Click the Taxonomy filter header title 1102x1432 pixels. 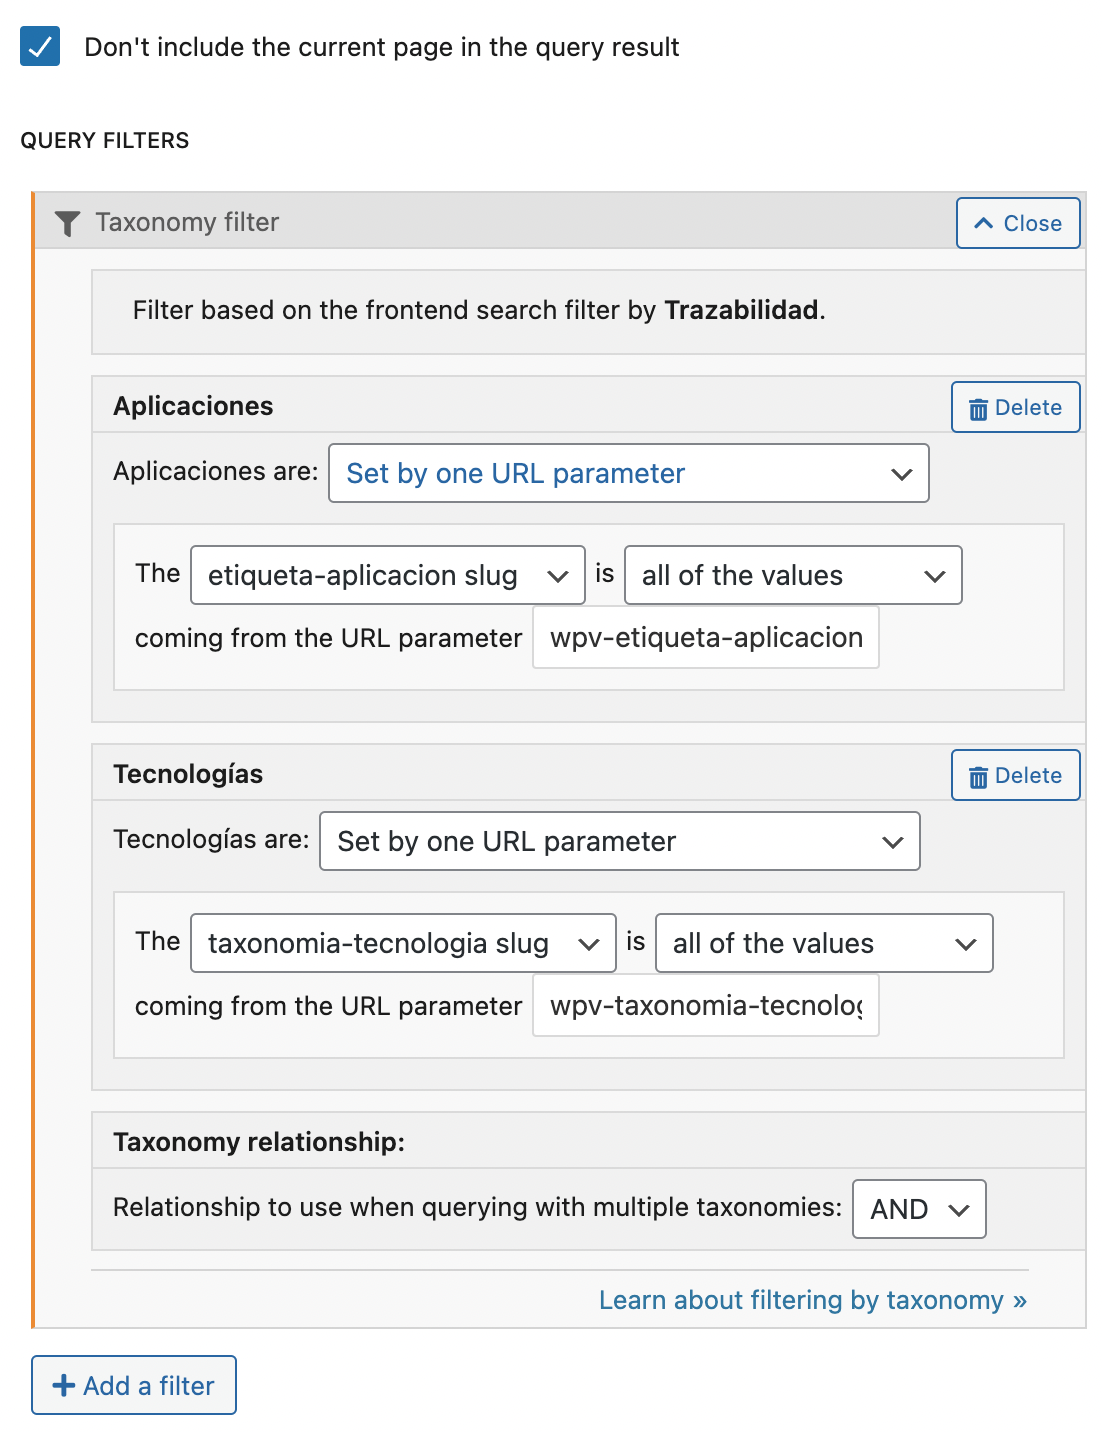click(x=187, y=222)
